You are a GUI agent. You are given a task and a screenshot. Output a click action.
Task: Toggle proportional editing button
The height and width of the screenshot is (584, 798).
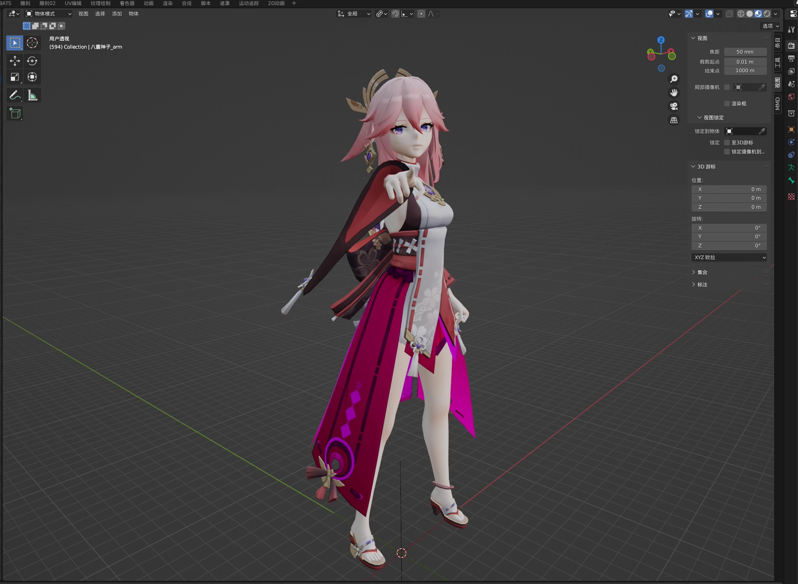tap(421, 14)
